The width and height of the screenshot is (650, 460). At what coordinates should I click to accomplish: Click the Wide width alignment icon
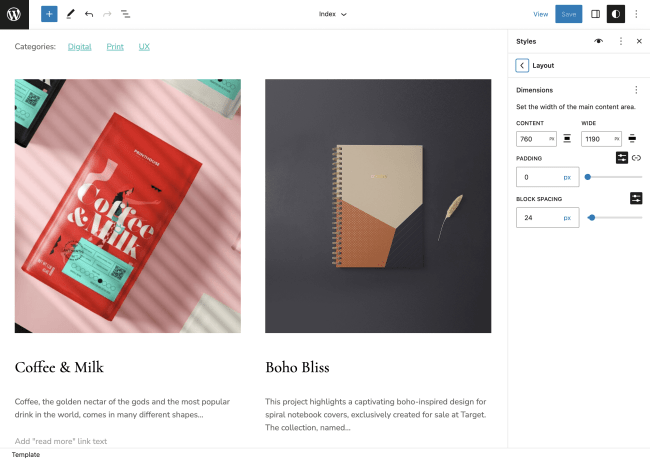tap(632, 139)
